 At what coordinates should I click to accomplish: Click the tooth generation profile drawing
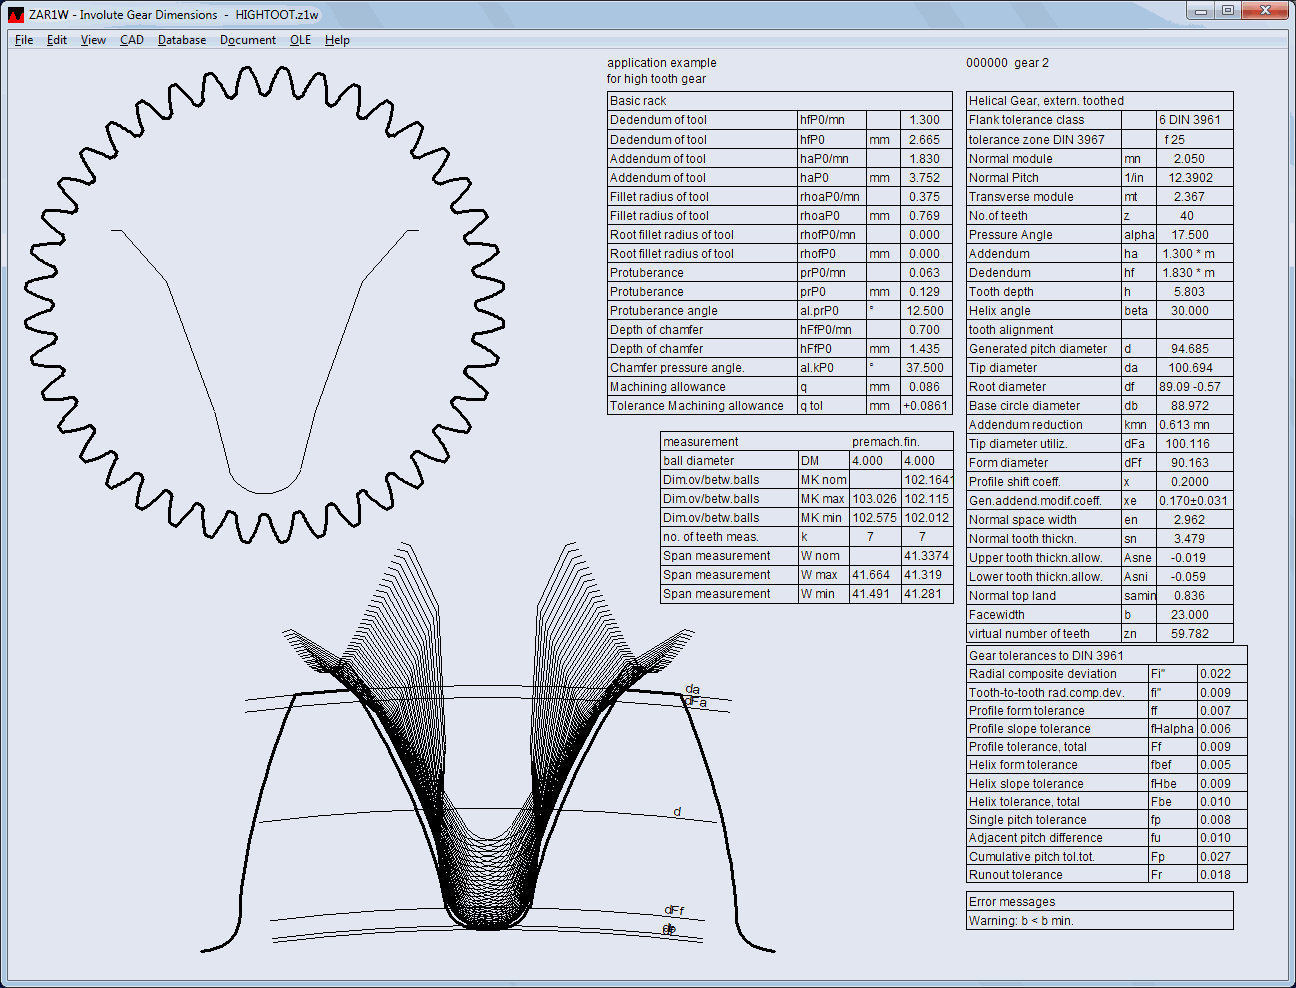tap(488, 750)
